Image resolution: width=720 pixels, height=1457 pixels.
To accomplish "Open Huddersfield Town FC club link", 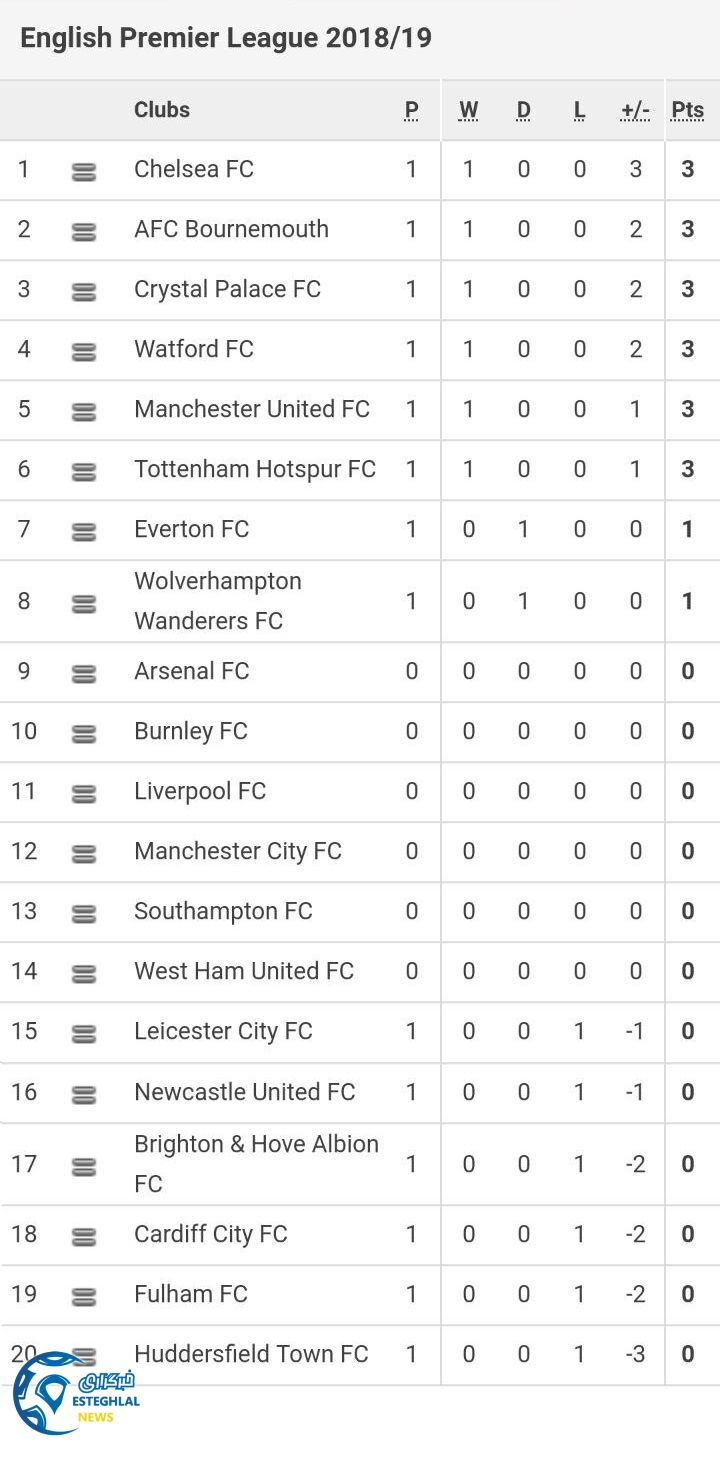I will tap(251, 1354).
